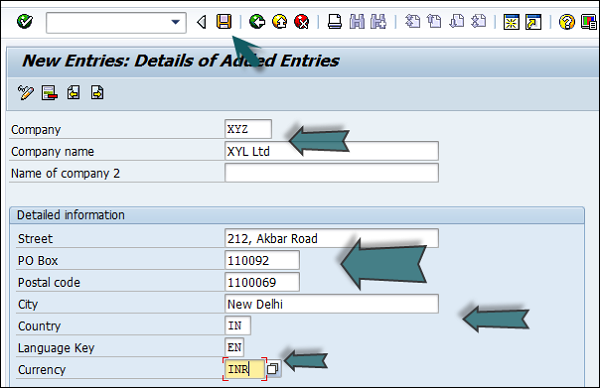
Task: Click the Company name field with XYL Ltd
Action: (x=332, y=151)
